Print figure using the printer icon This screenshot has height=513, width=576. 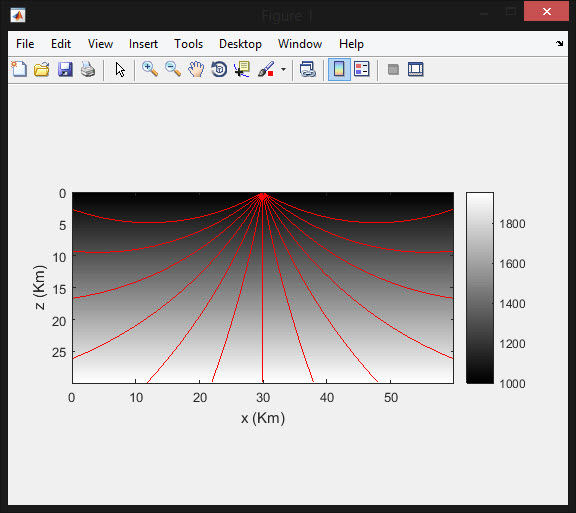[88, 69]
